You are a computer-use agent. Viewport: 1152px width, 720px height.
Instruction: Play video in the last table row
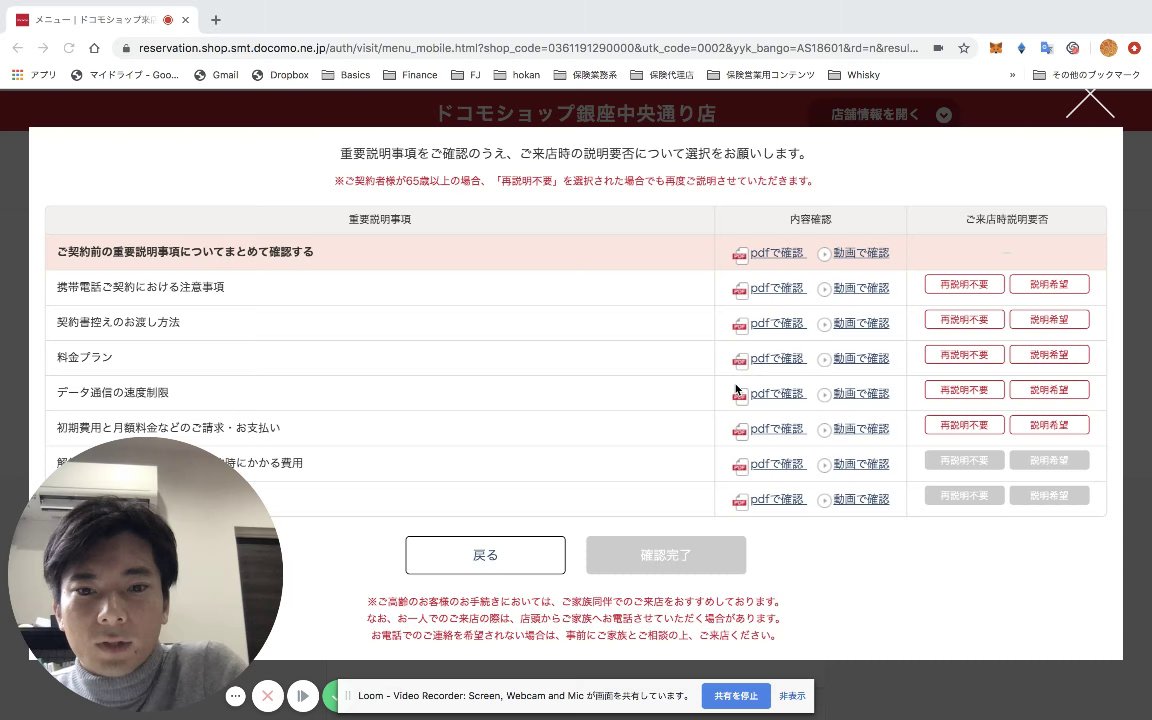[x=861, y=500]
